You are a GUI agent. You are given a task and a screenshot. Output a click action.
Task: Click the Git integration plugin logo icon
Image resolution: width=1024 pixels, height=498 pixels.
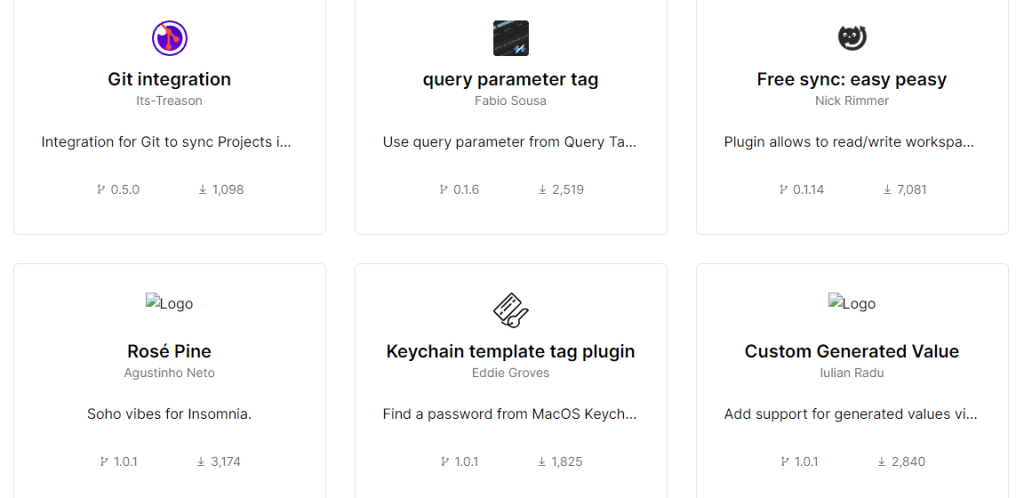pos(170,38)
